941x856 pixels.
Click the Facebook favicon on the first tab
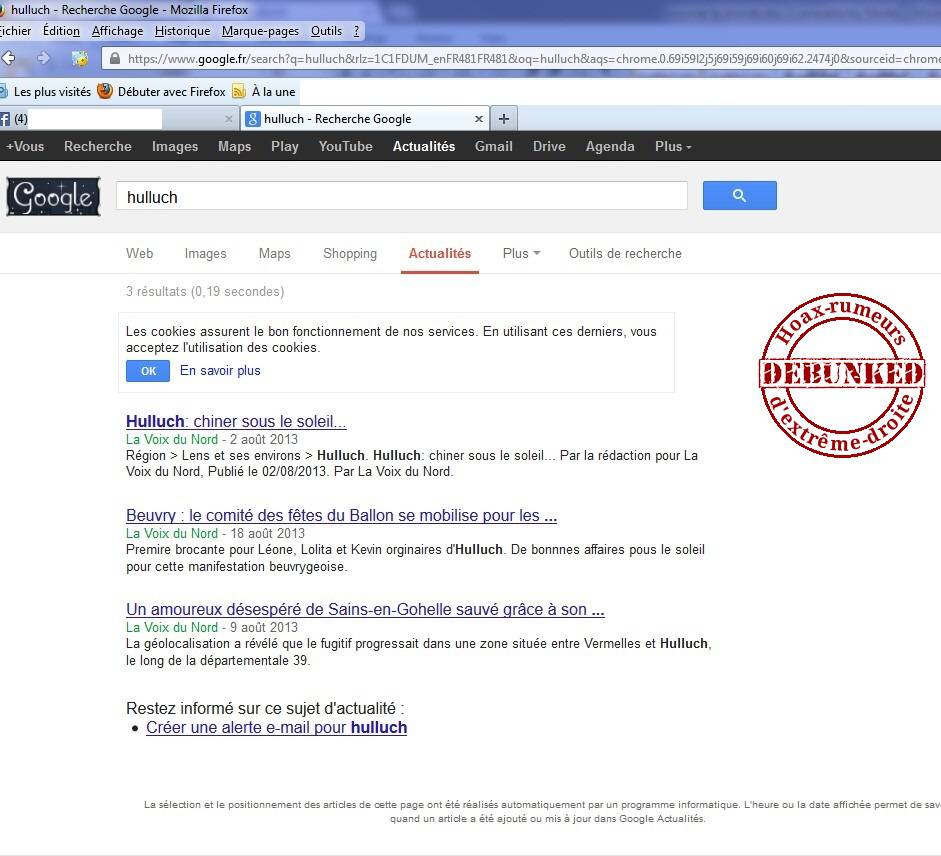pos(5,119)
